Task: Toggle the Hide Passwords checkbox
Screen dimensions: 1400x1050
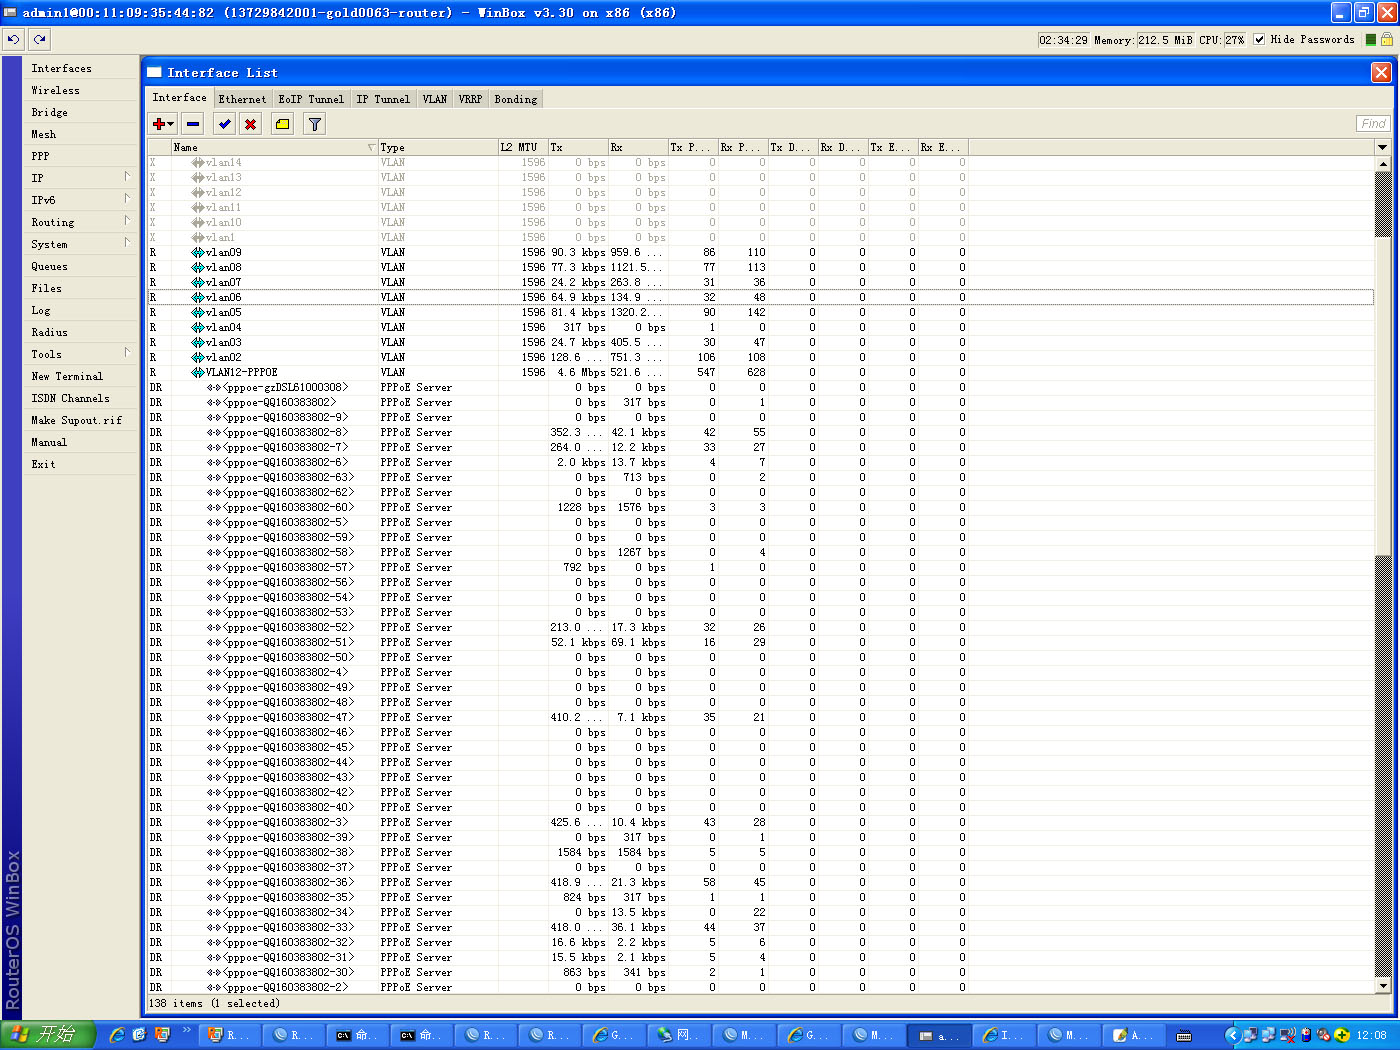Action: [x=1259, y=40]
